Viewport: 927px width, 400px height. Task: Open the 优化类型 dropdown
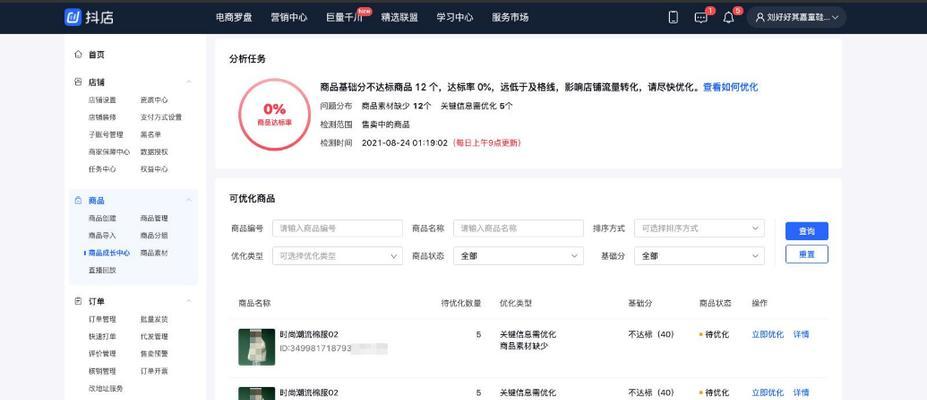coord(338,256)
